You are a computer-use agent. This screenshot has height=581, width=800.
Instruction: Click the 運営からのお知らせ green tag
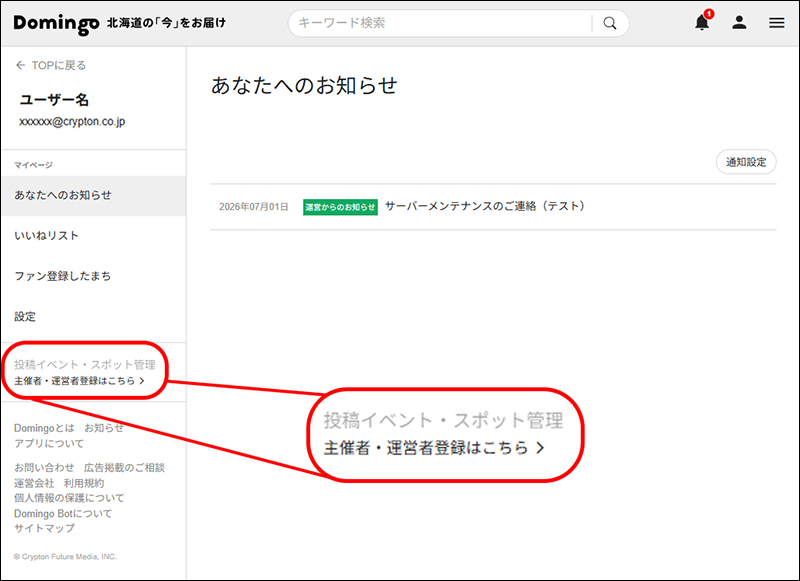(x=340, y=207)
